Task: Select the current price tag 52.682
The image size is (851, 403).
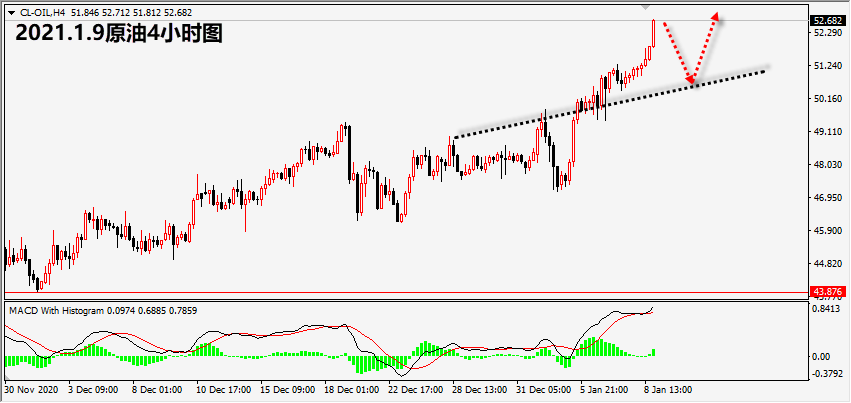Action: pyautogui.click(x=828, y=20)
